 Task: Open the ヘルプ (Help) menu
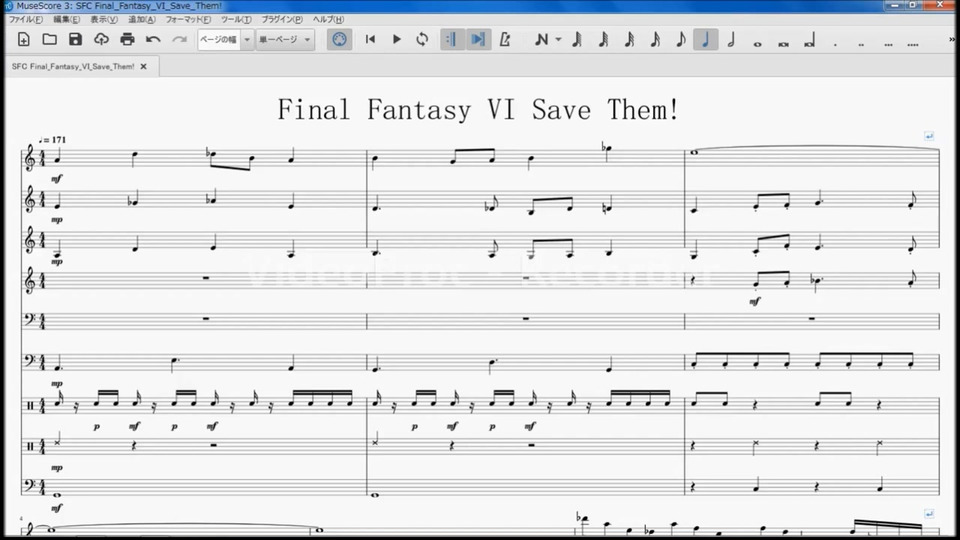point(328,20)
